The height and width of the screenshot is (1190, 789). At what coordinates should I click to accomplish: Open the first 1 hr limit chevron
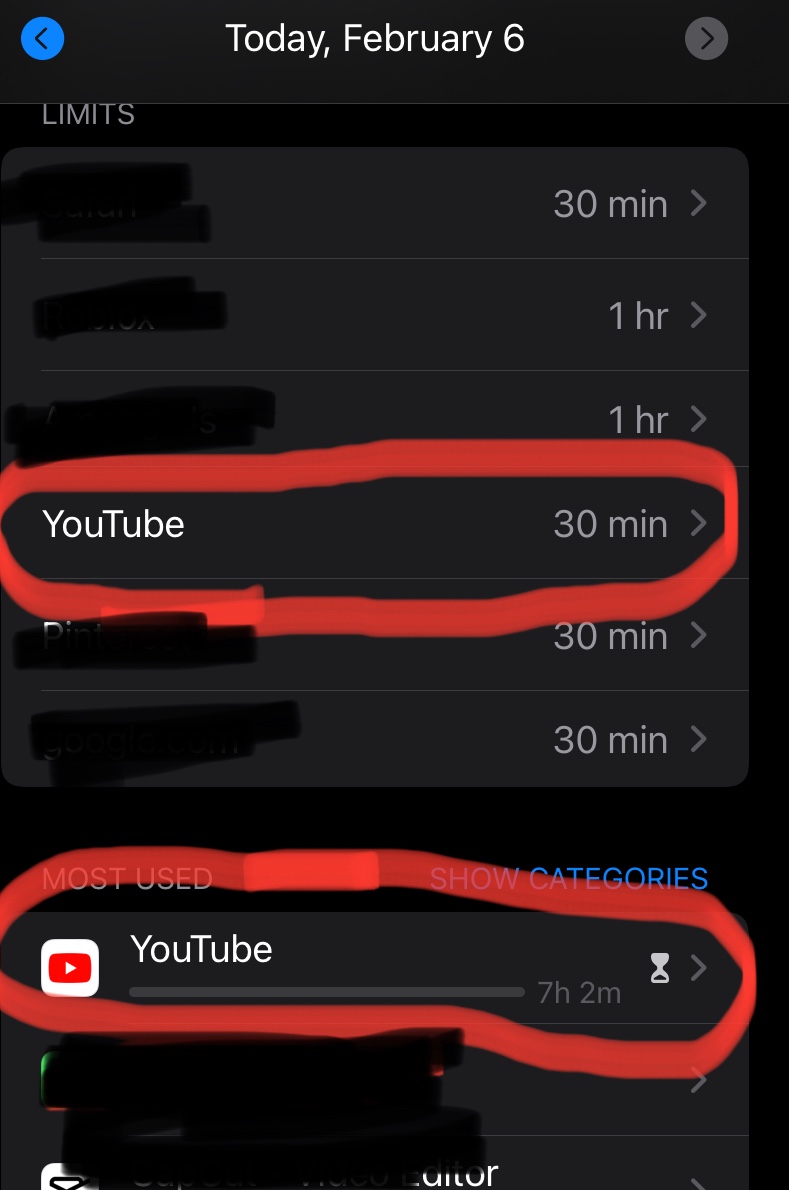[x=699, y=315]
